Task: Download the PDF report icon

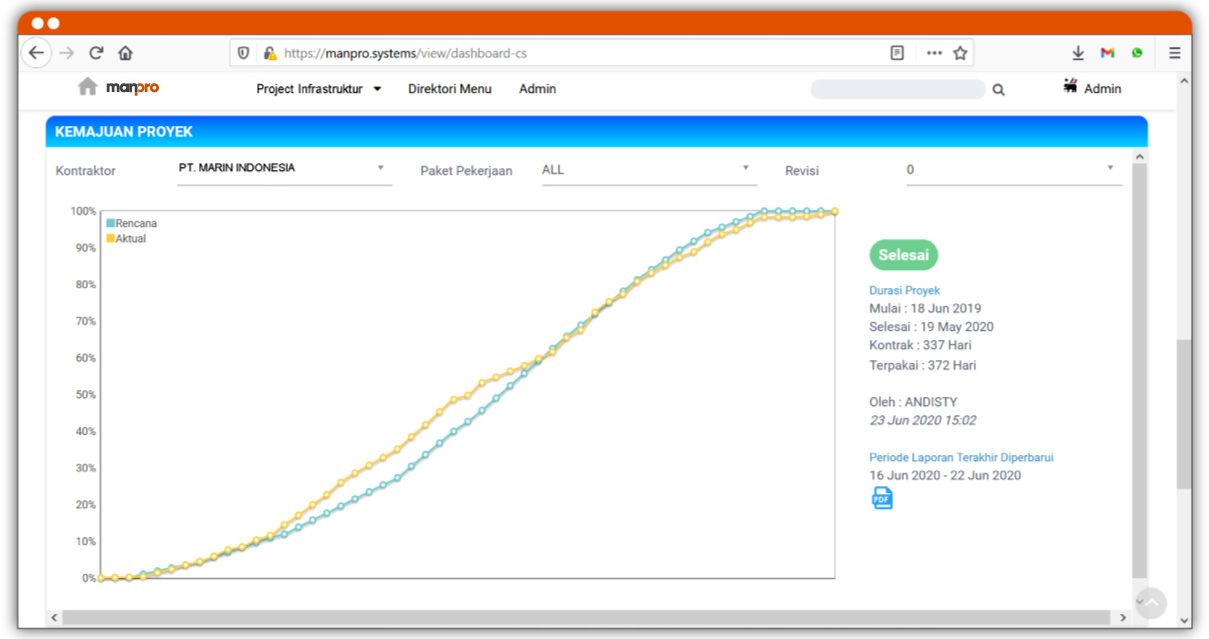Action: click(882, 498)
